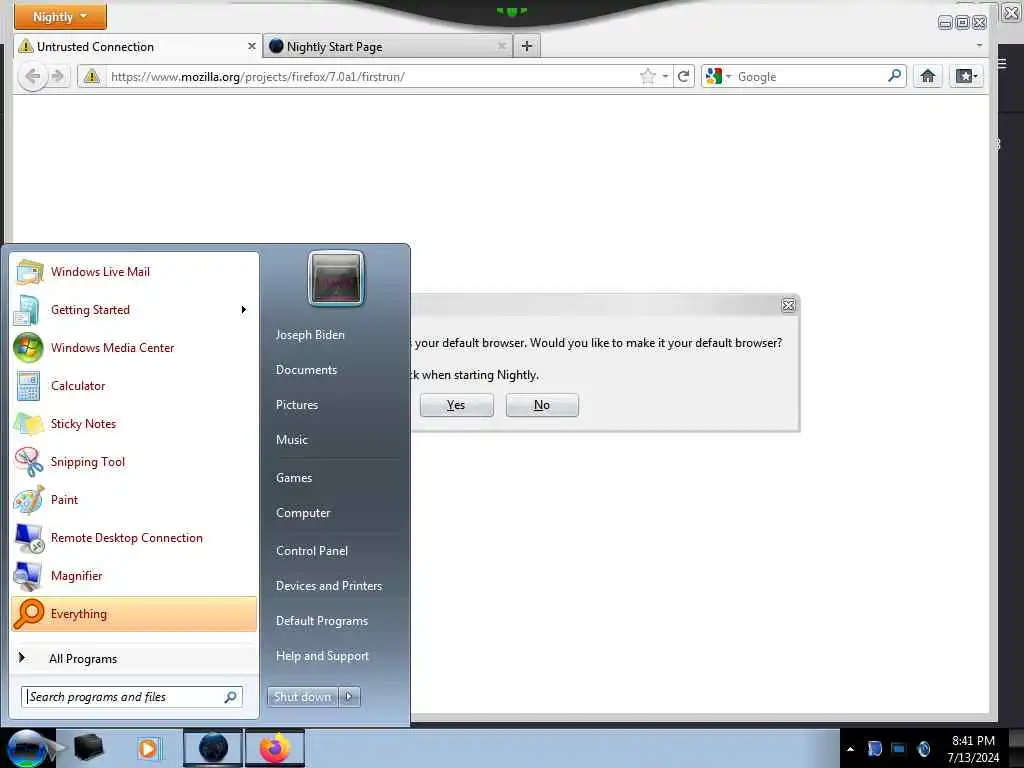Open Default Programs
This screenshot has height=768, width=1024.
[x=322, y=621]
